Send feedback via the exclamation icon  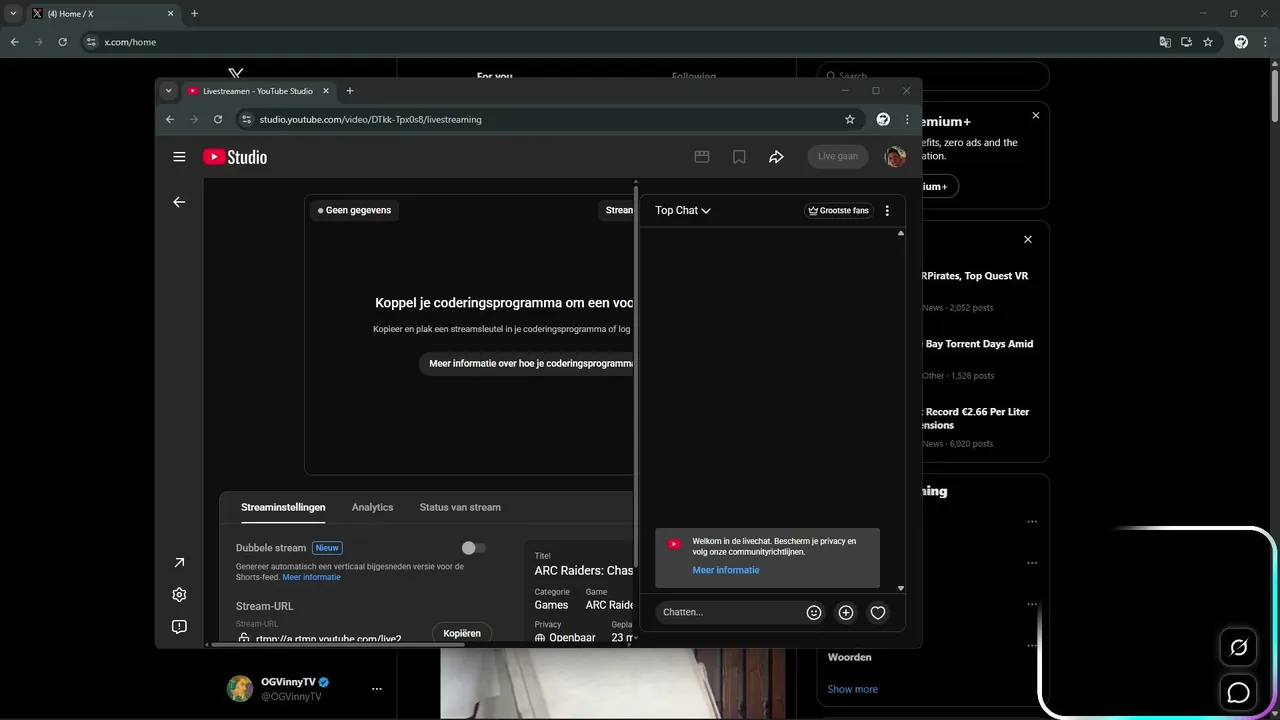[x=179, y=627]
